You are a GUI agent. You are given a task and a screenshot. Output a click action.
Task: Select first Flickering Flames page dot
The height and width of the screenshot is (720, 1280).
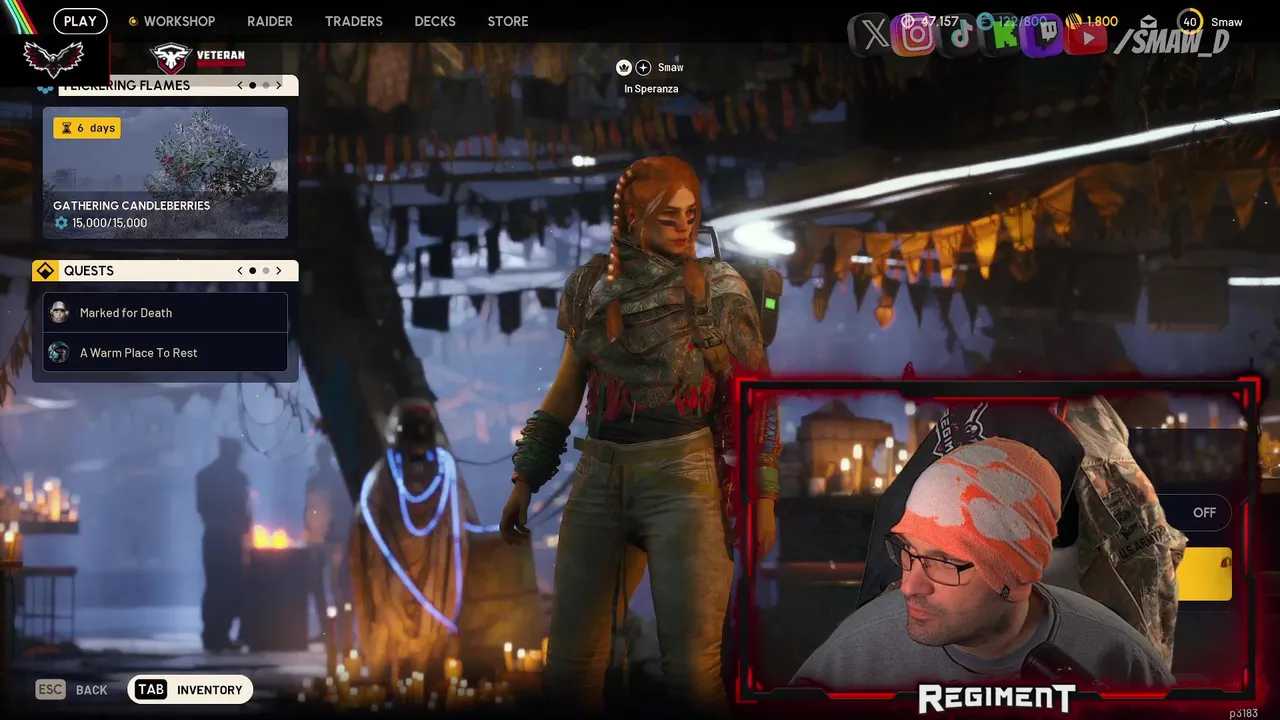pyautogui.click(x=253, y=85)
